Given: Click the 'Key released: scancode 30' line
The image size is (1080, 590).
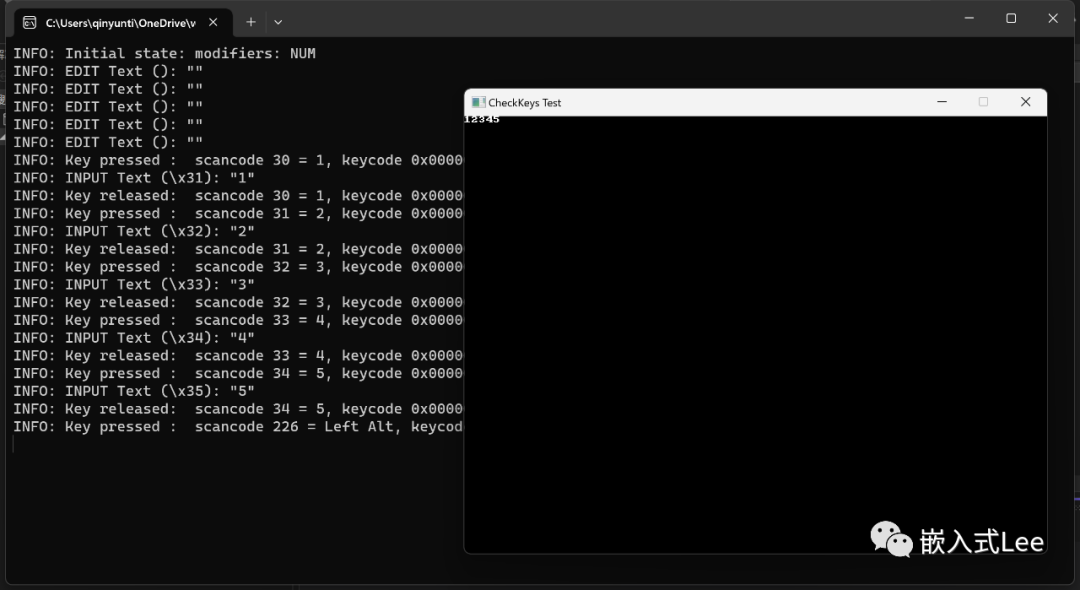Looking at the screenshot, I should (x=238, y=196).
